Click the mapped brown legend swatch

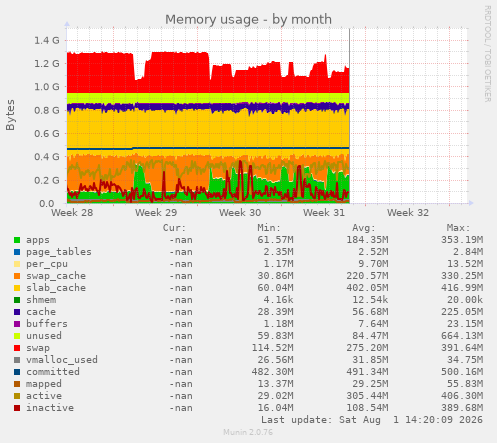click(17, 384)
